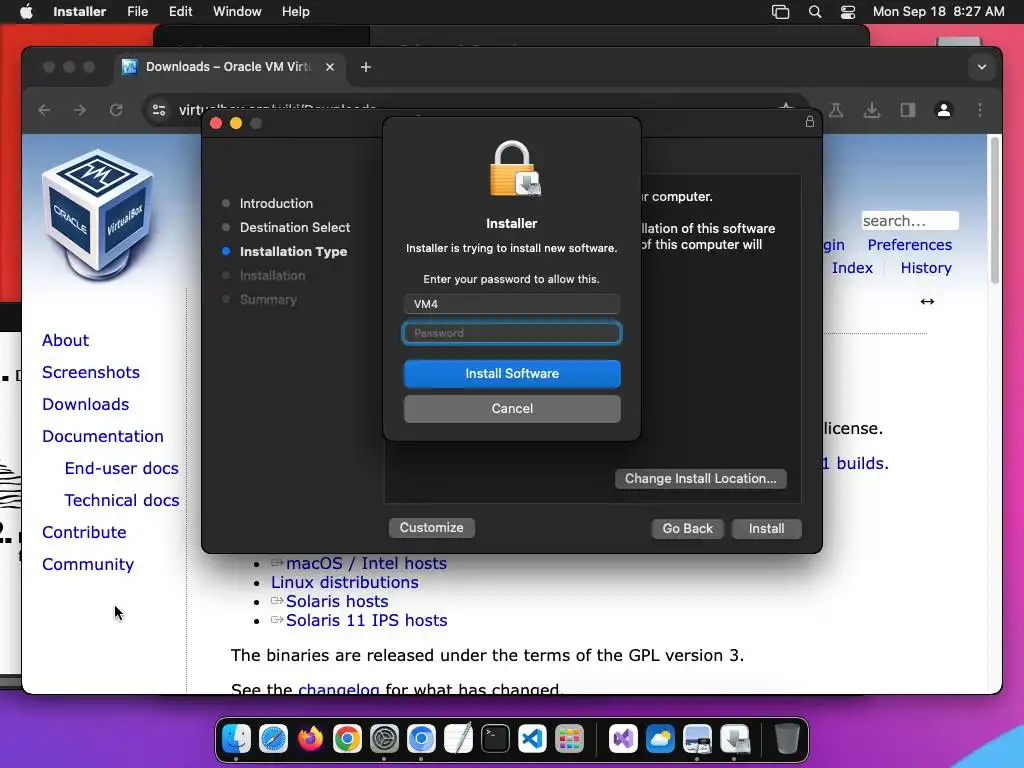The height and width of the screenshot is (768, 1024).
Task: Open the Solaris 11 IPS hosts link
Action: coord(366,620)
